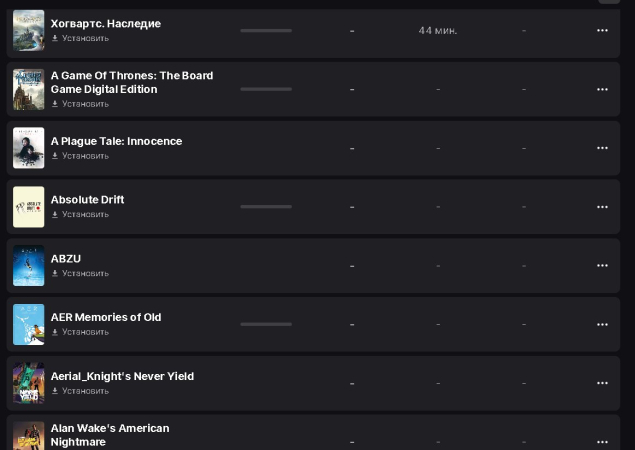
Task: Click the Alan Wake's American Nightmare thumbnail
Action: (x=28, y=437)
